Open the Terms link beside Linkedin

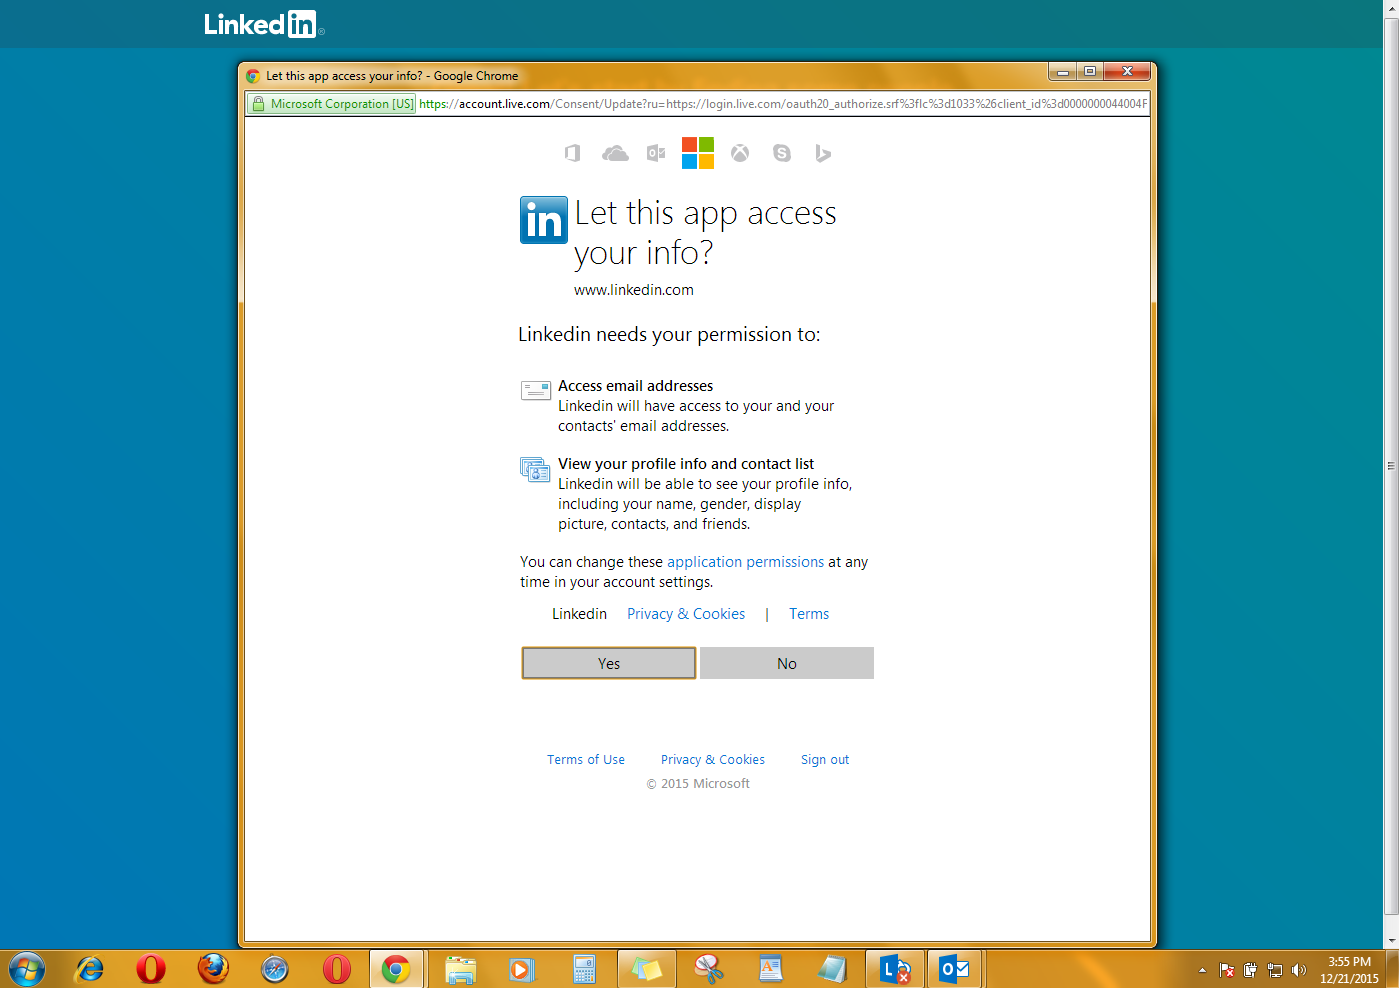(809, 614)
